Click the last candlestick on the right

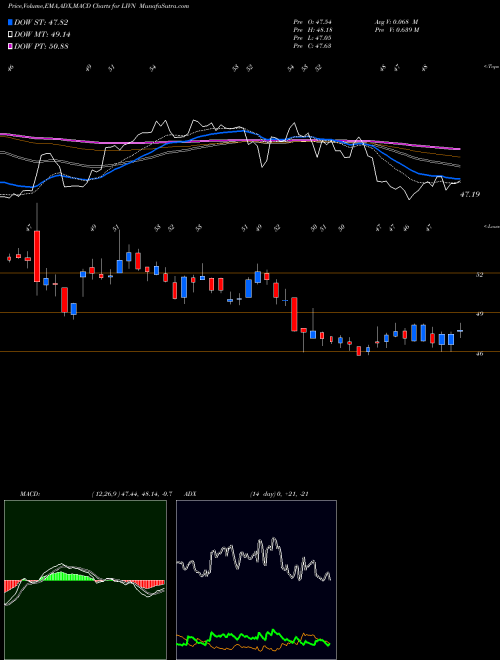coord(460,331)
